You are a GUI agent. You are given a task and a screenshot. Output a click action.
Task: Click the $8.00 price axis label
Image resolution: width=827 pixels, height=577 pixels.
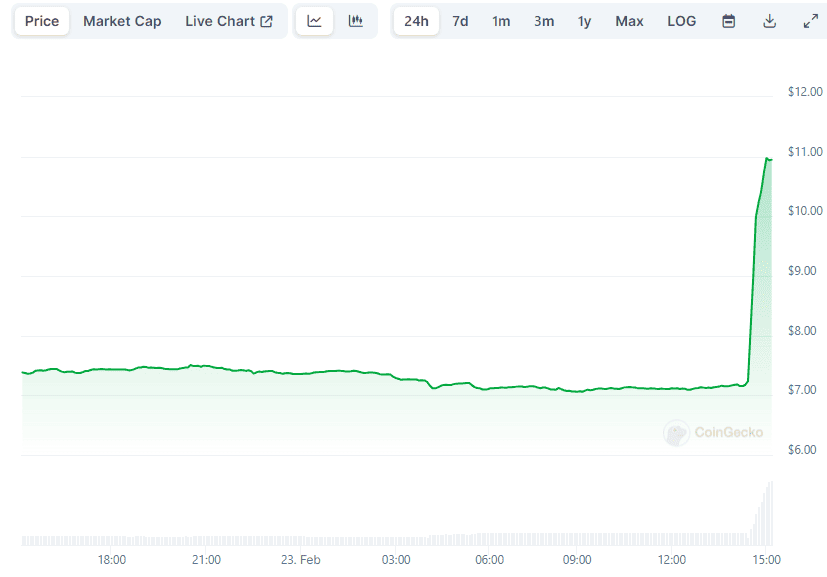802,331
